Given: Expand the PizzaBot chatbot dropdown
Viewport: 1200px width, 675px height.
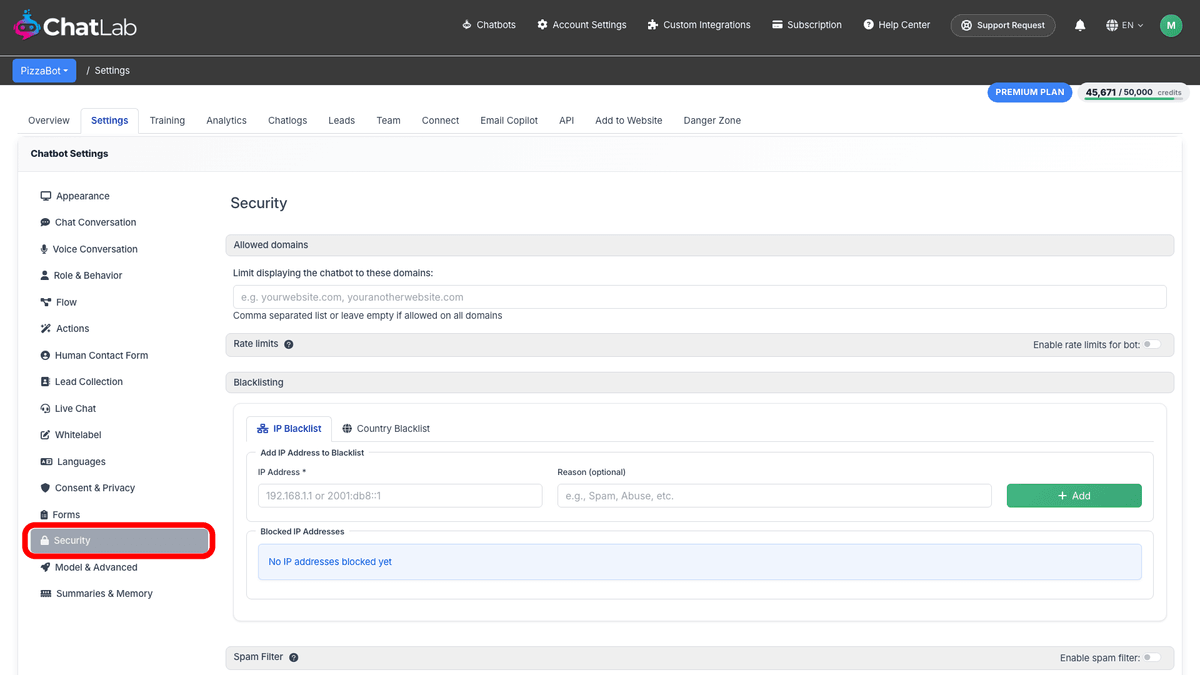Looking at the screenshot, I should pyautogui.click(x=44, y=71).
